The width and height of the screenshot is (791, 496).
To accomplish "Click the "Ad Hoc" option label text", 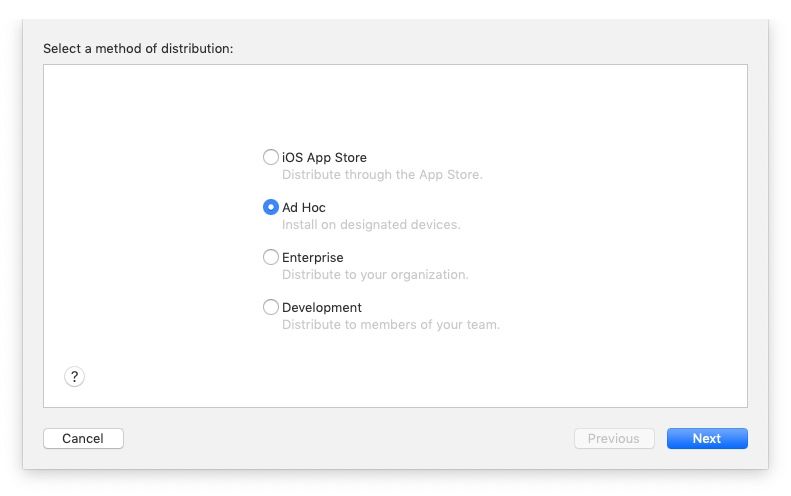I will coord(304,207).
